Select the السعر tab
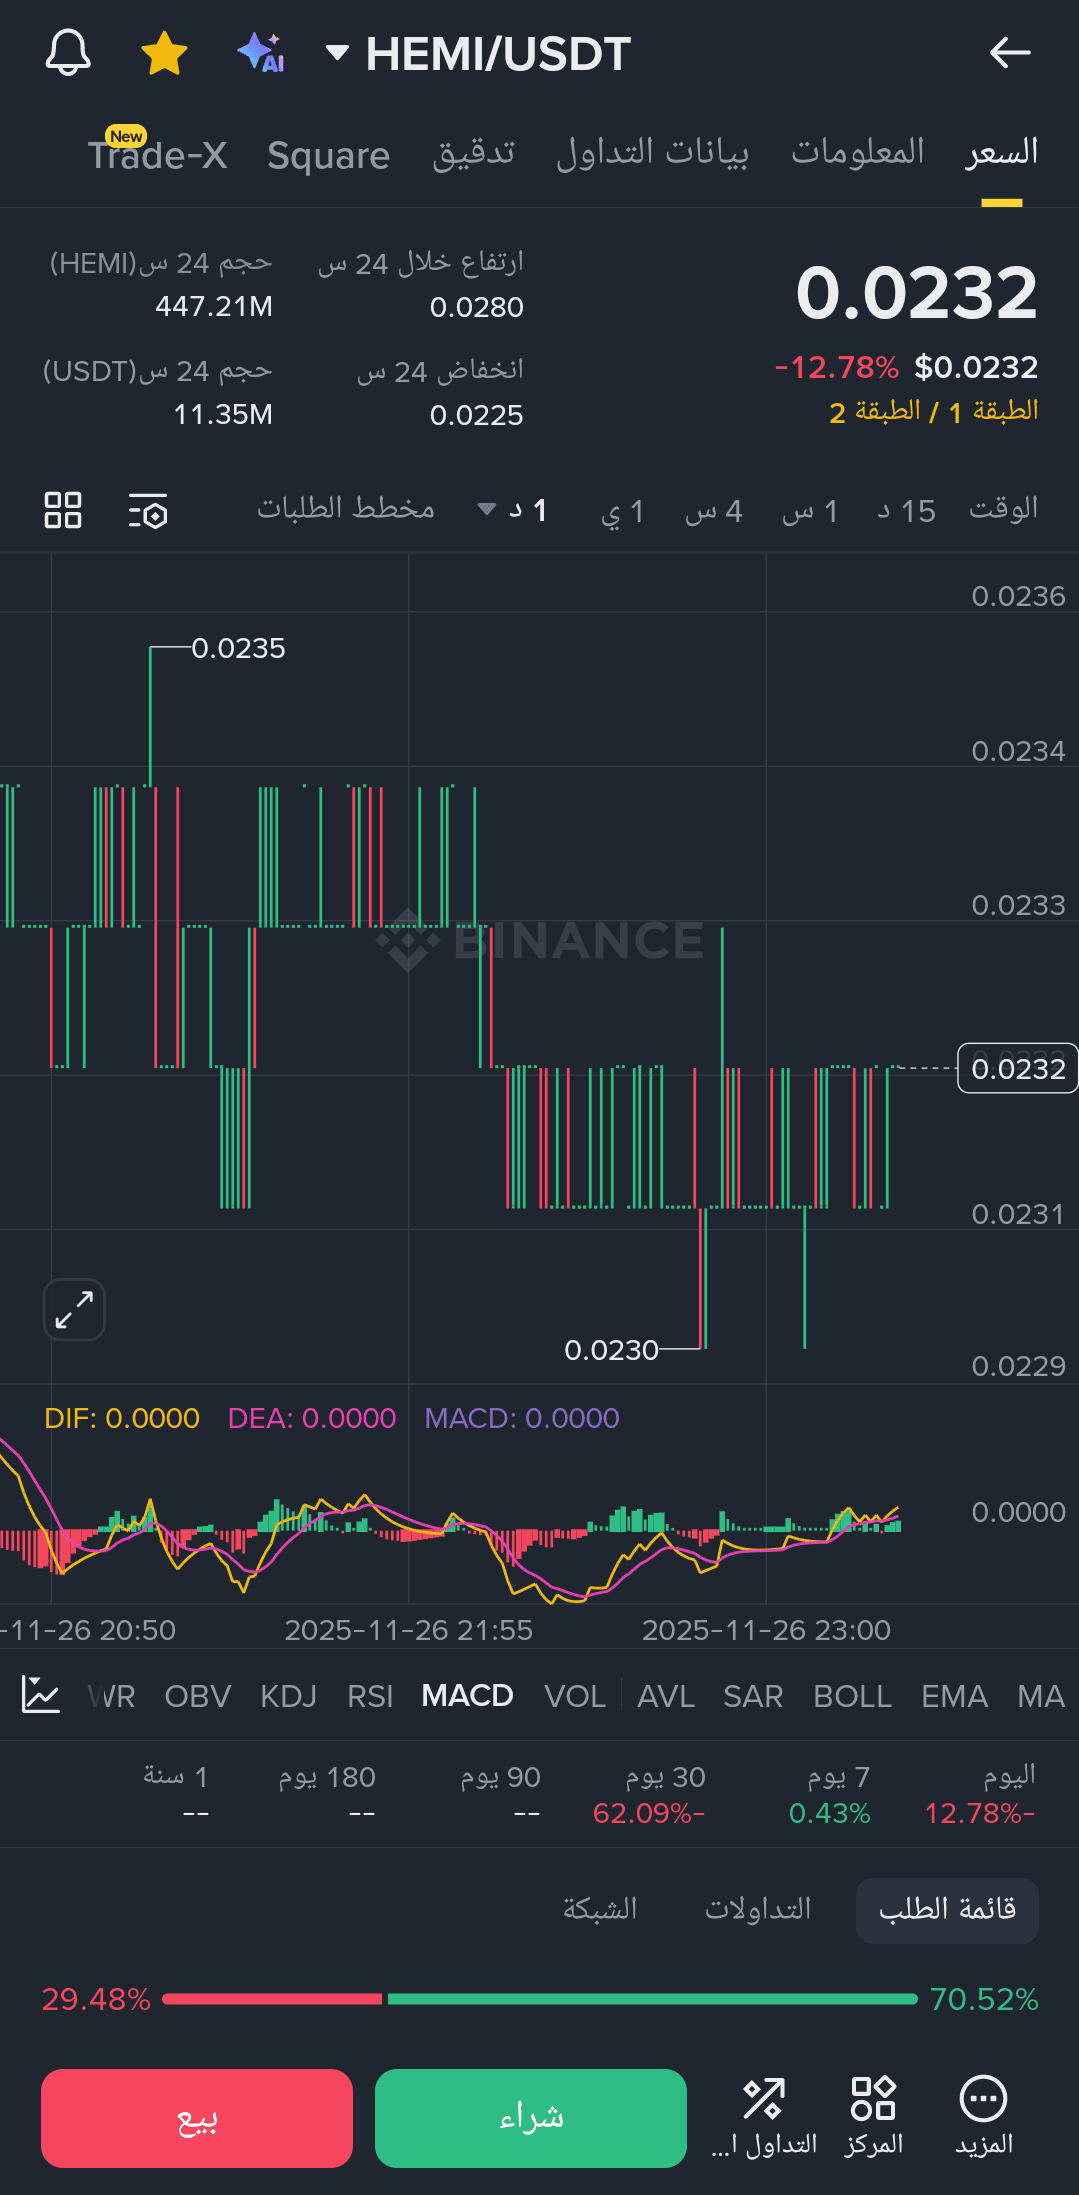 click(x=1002, y=152)
